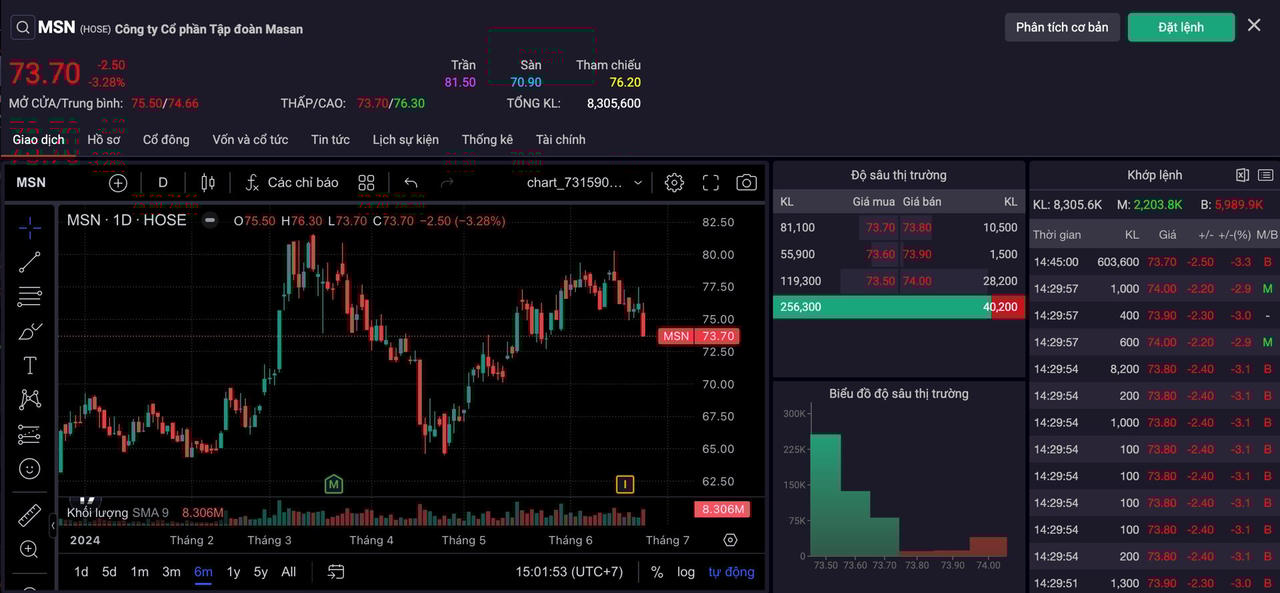Export matched orders to Excel

(1242, 175)
